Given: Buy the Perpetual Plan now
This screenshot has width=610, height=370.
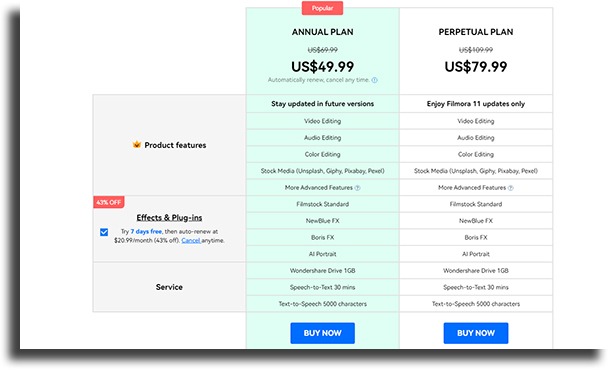Looking at the screenshot, I should [476, 333].
